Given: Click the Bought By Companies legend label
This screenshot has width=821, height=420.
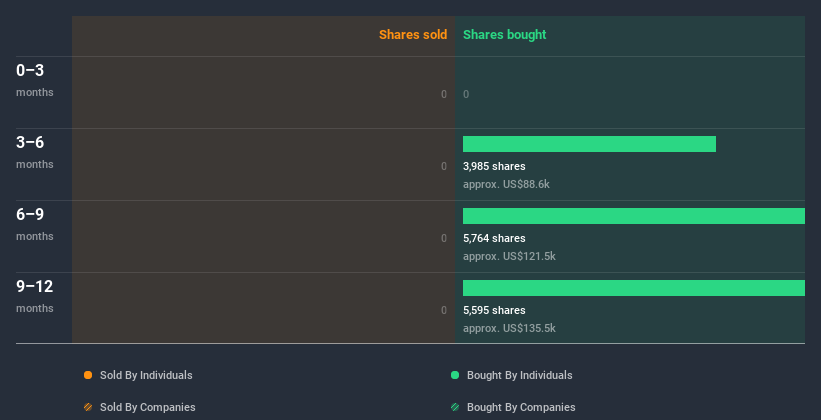Looking at the screenshot, I should point(521,407).
